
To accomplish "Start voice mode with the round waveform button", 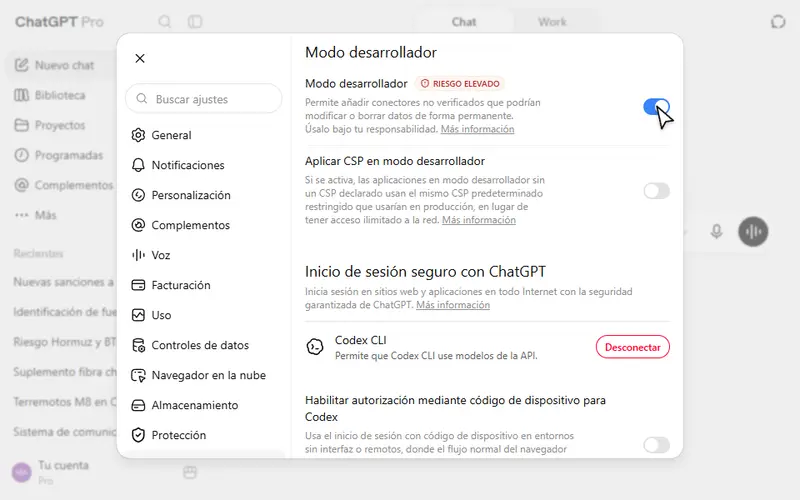I will (x=753, y=232).
